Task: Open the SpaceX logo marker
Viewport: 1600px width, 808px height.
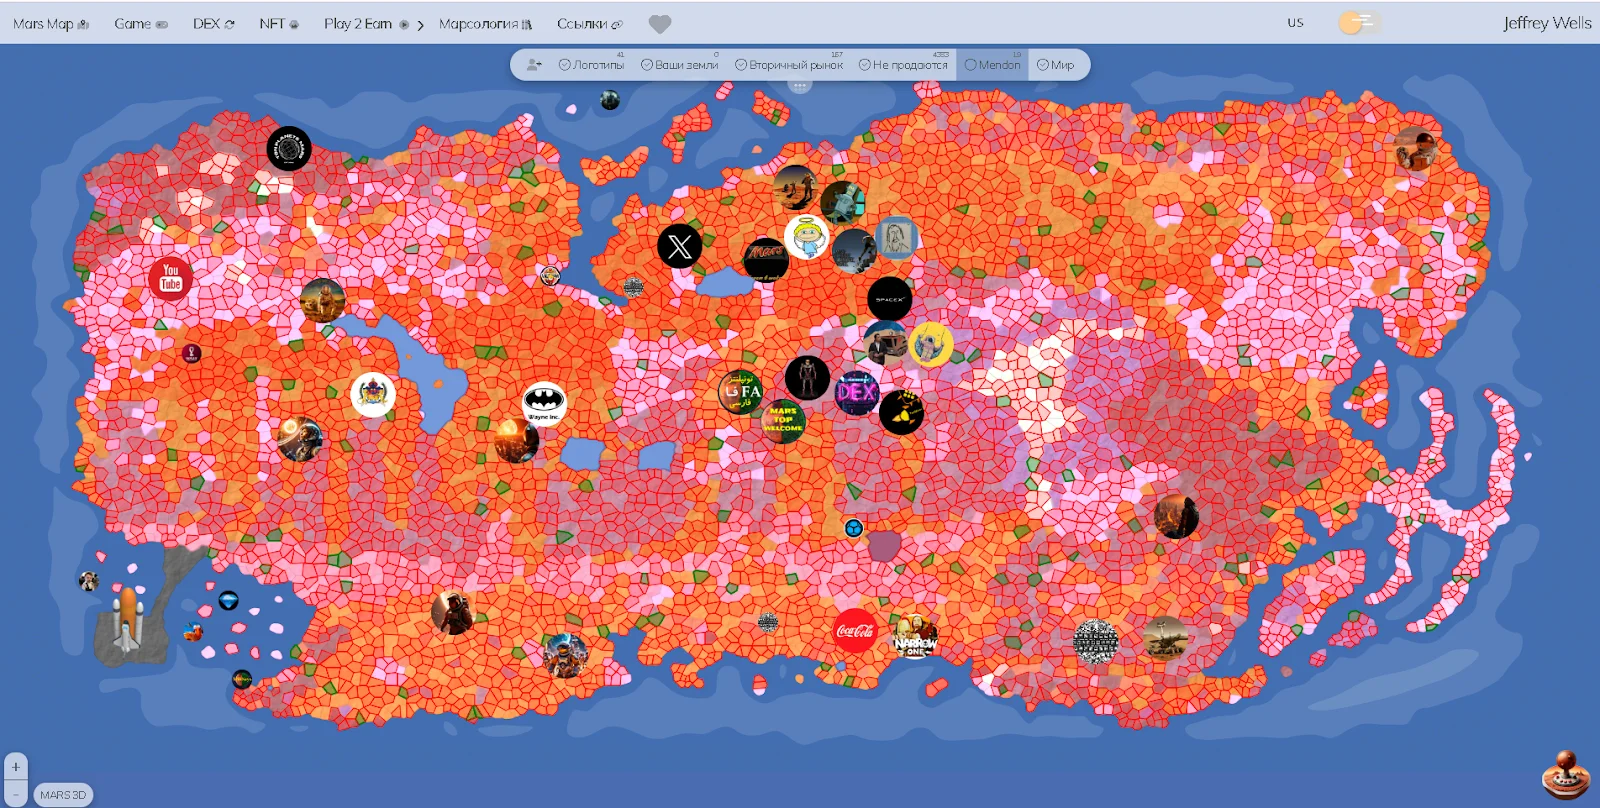Action: [889, 298]
